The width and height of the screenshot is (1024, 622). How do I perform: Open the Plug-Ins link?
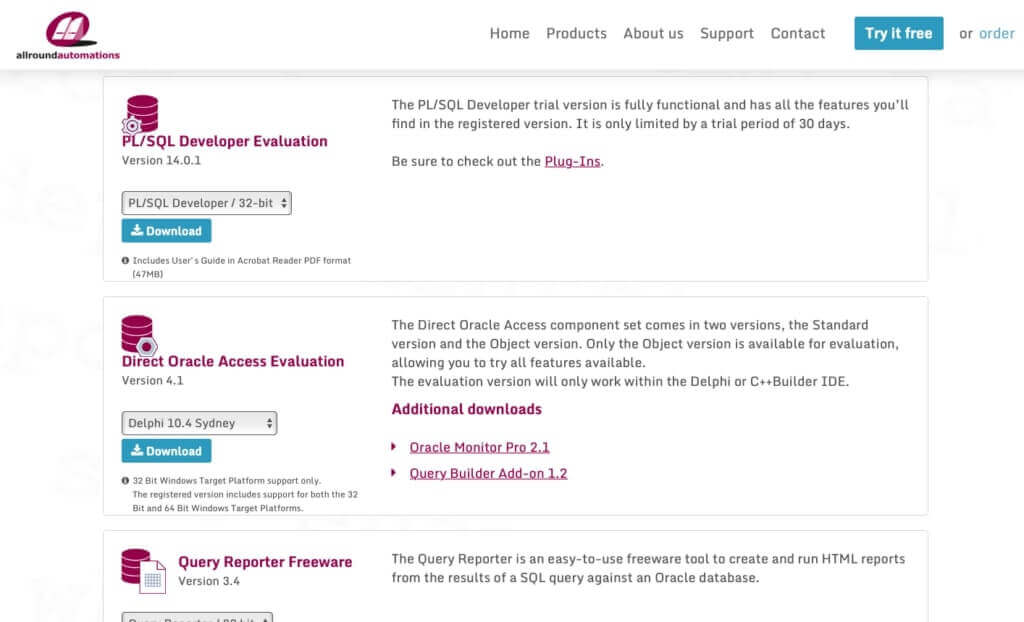[x=572, y=161]
